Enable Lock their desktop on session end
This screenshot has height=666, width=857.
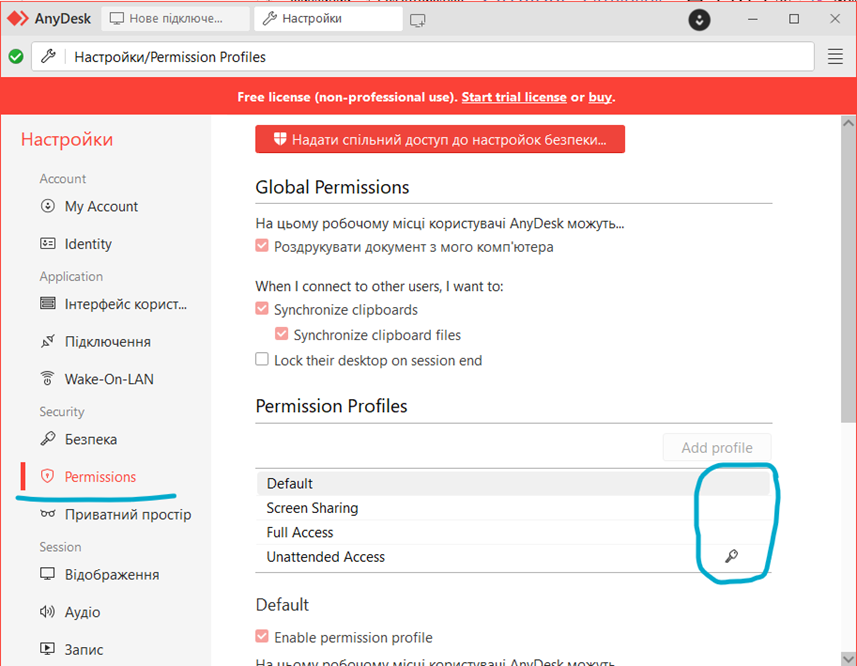pyautogui.click(x=262, y=360)
